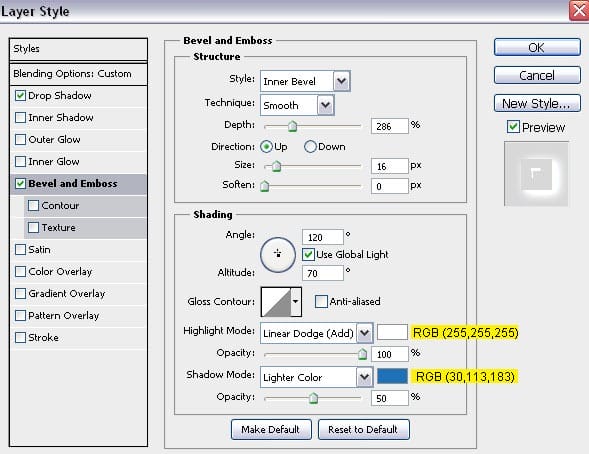Viewport: 589px width, 454px height.
Task: Click the Cancel button
Action: [537, 75]
